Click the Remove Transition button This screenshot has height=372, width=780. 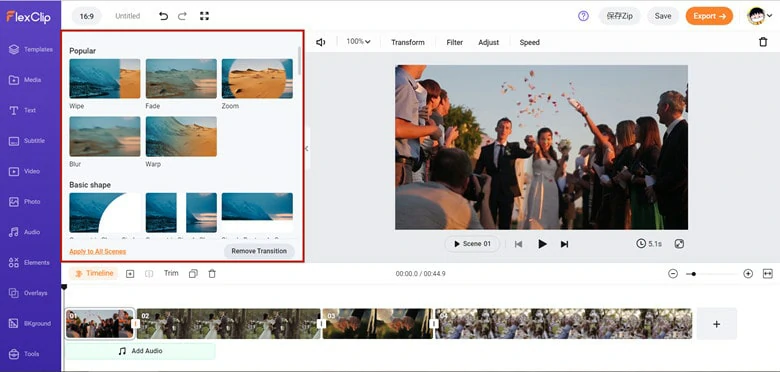(259, 251)
